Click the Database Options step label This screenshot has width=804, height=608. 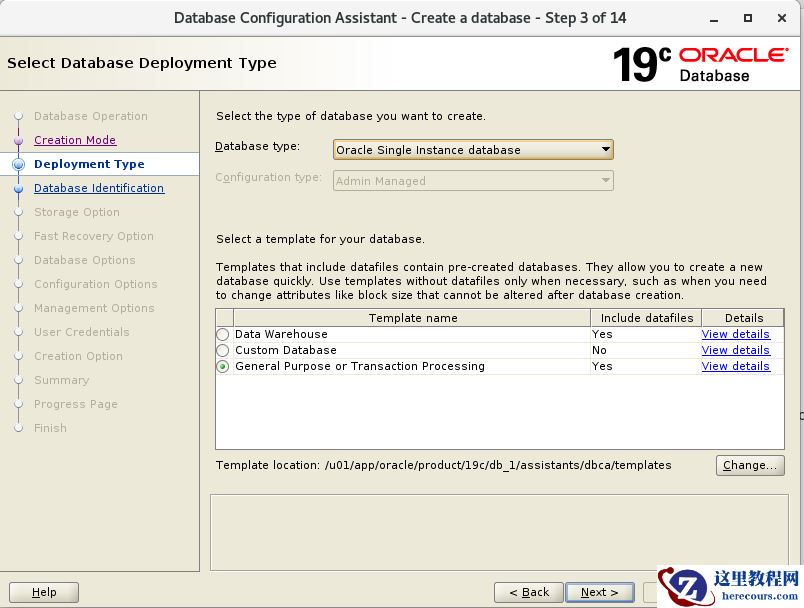85,260
